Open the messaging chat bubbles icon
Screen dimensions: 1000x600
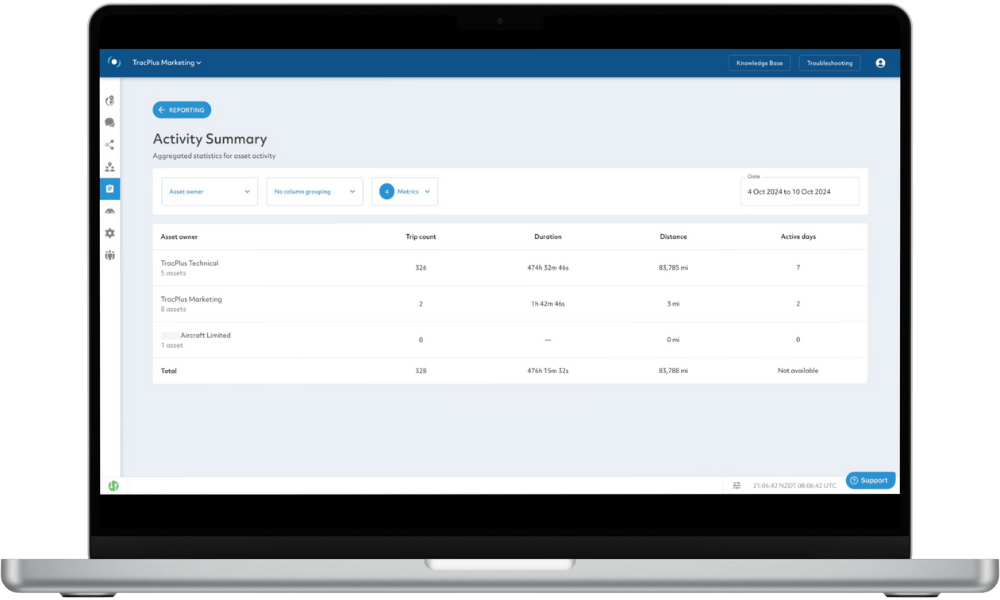click(110, 122)
